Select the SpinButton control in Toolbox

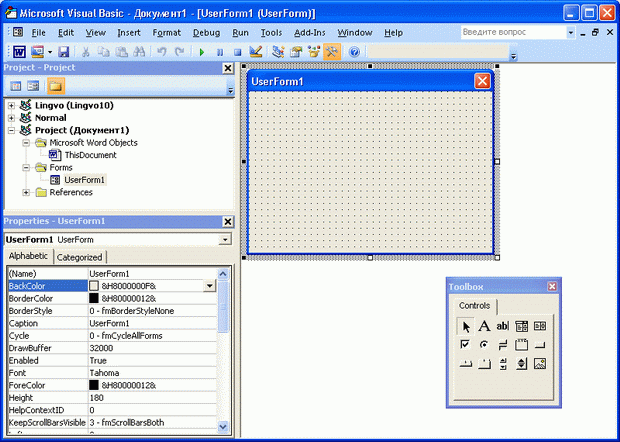[x=522, y=364]
